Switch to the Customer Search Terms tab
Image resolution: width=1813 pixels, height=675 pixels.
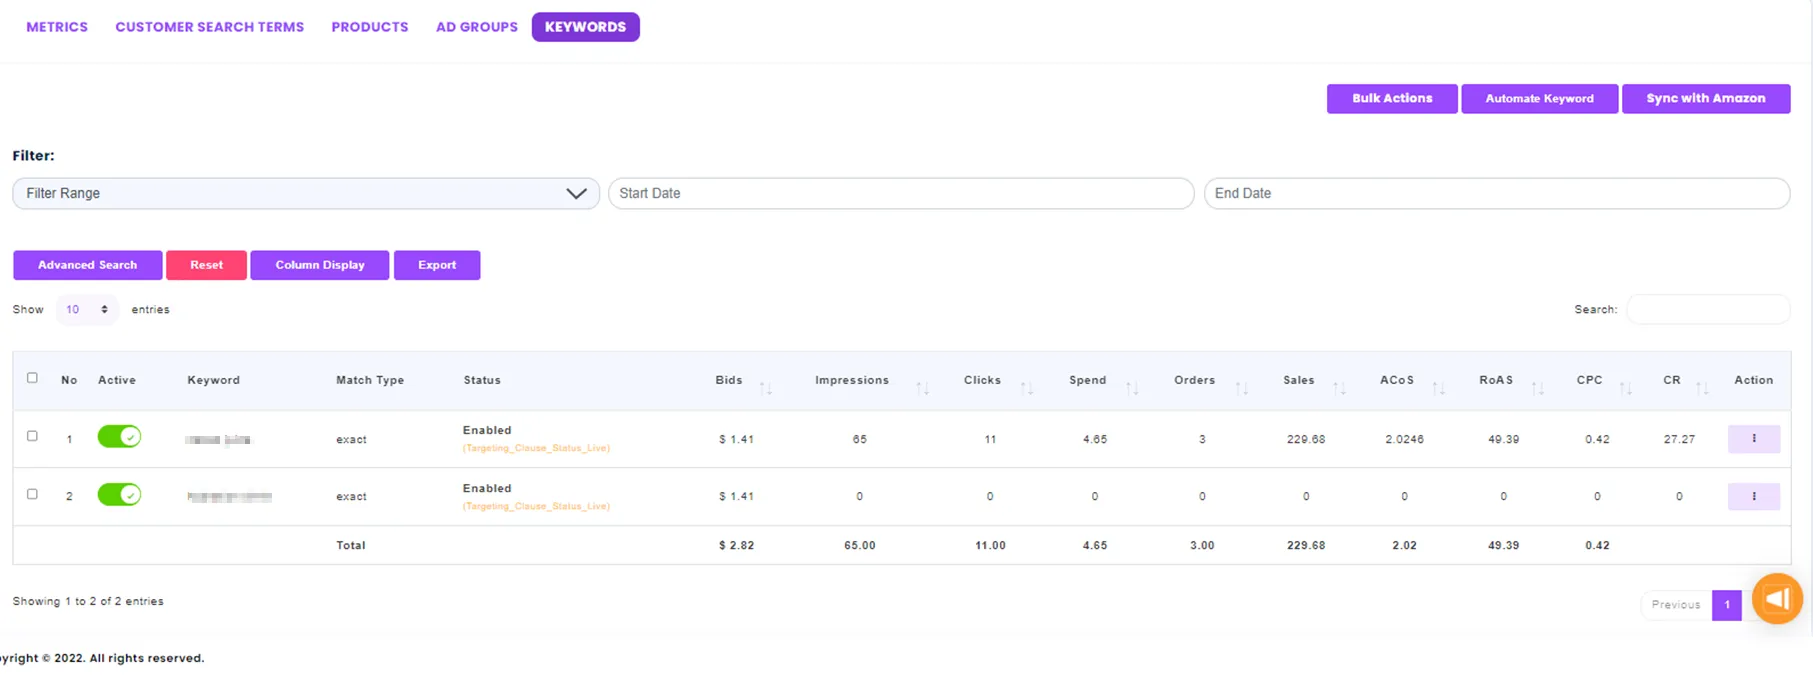209,27
